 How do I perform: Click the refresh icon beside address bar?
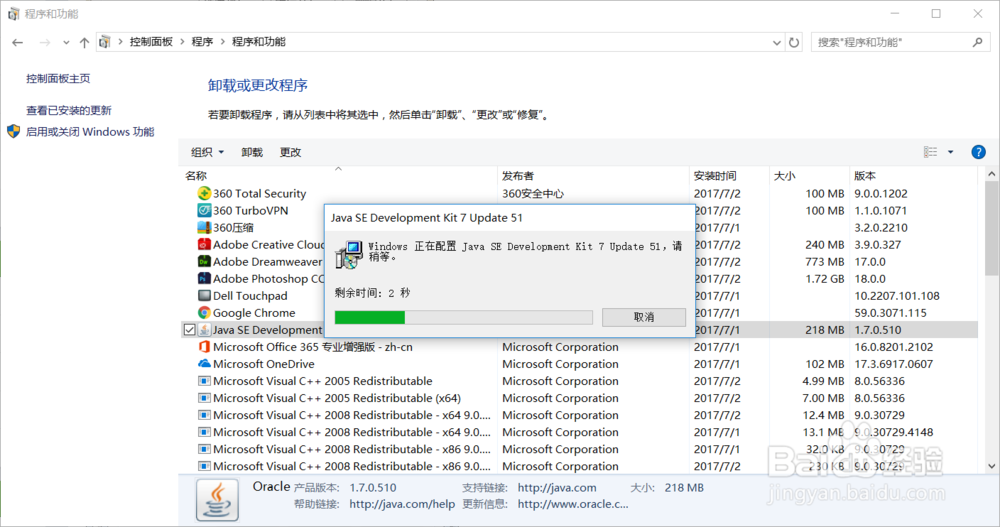pos(794,42)
